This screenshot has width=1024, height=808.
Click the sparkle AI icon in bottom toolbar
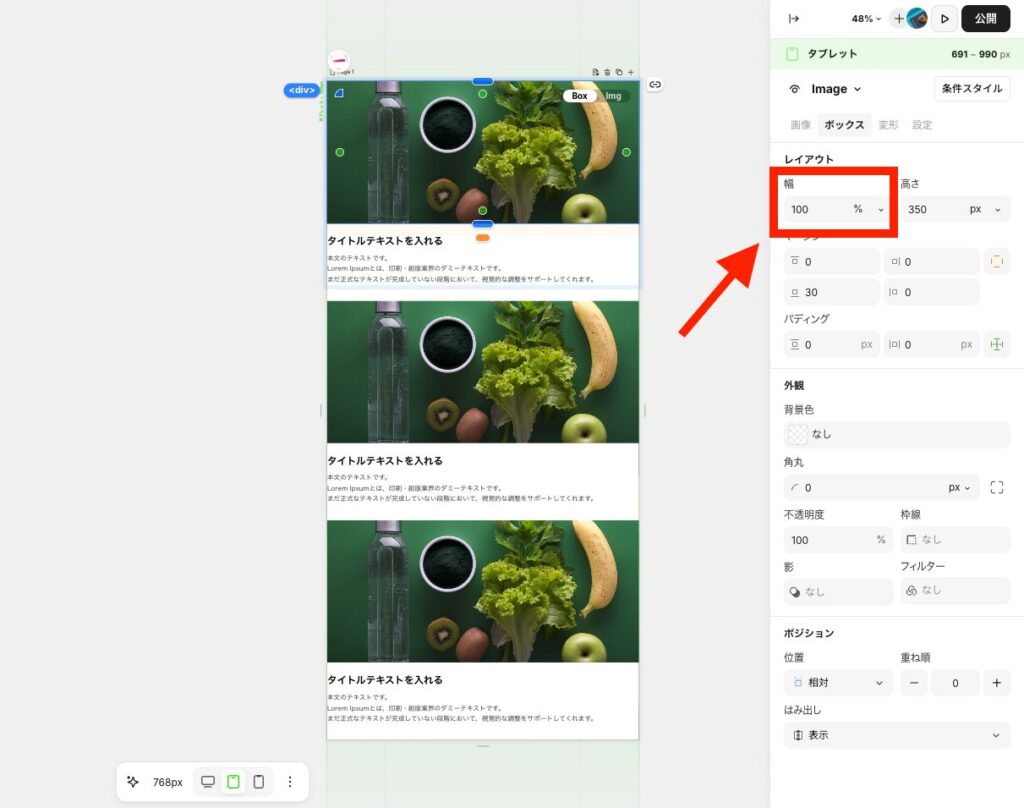point(133,782)
